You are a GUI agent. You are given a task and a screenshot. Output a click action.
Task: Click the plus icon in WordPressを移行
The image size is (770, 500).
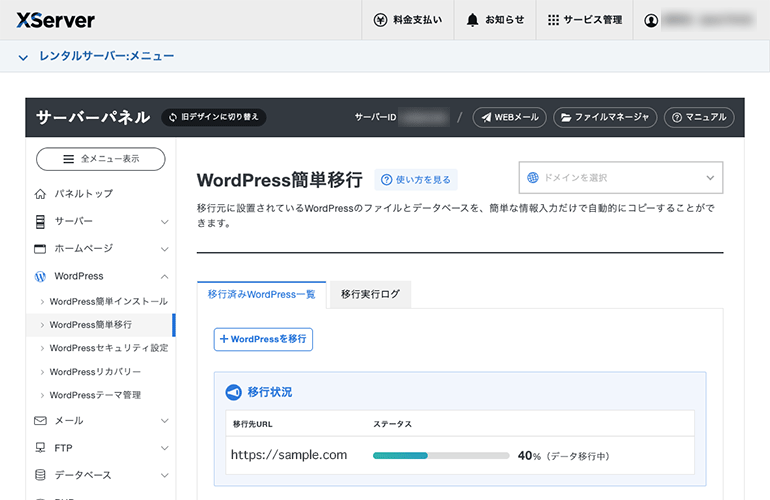[x=224, y=339]
